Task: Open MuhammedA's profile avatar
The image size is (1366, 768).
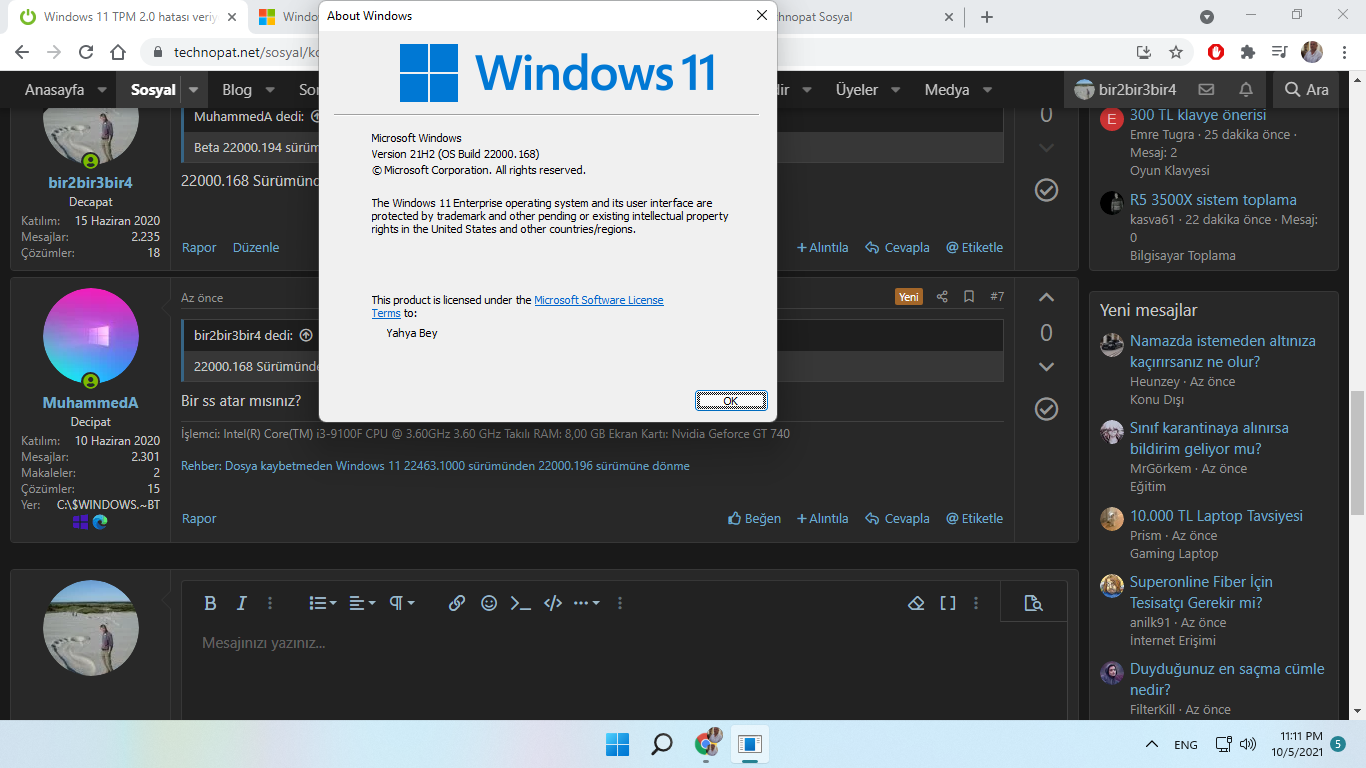Action: tap(91, 337)
